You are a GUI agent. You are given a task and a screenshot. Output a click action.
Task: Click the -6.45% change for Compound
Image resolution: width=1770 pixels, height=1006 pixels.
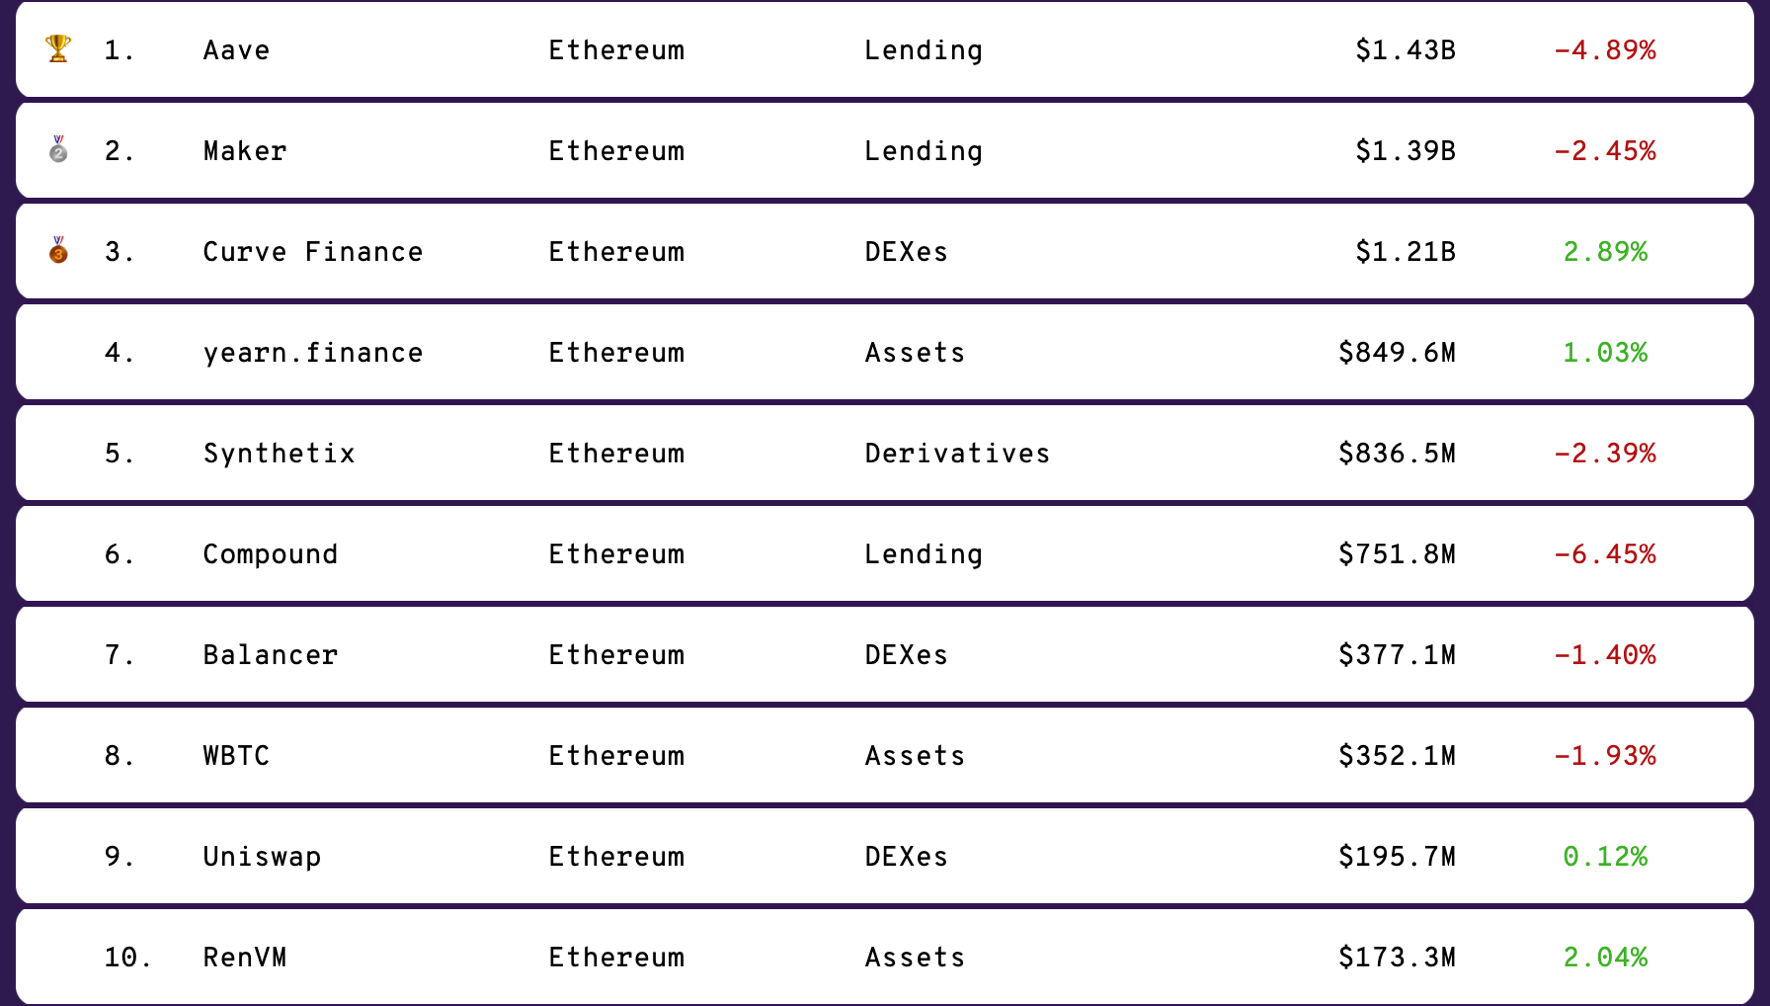pyautogui.click(x=1605, y=554)
